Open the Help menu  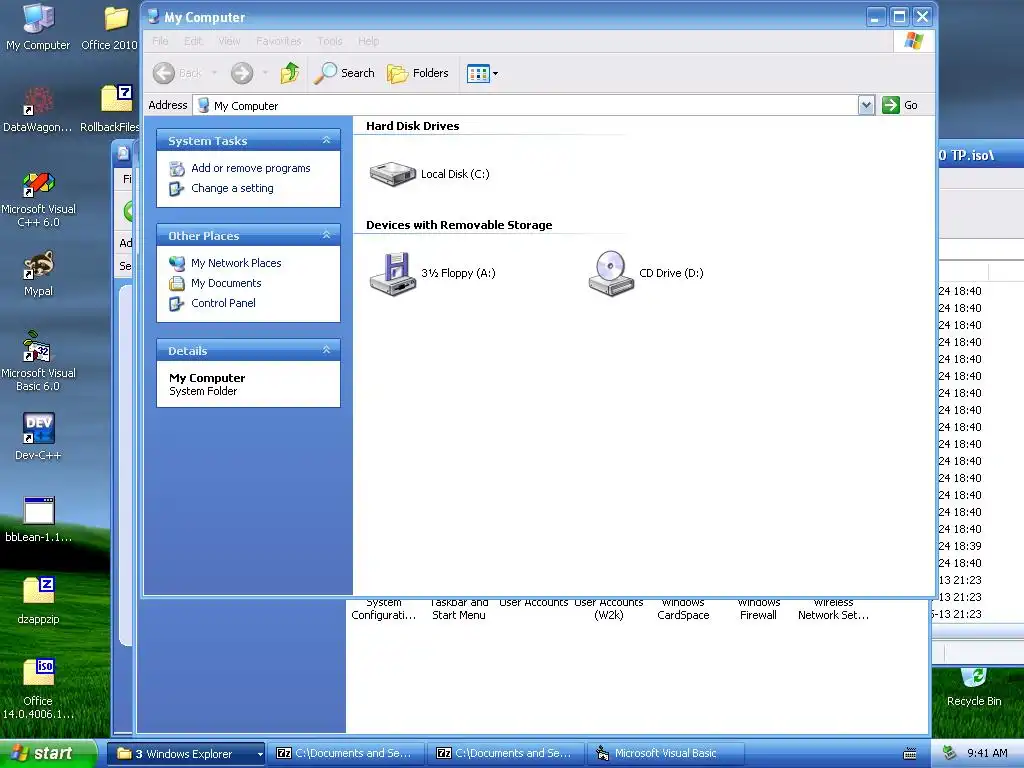point(368,41)
